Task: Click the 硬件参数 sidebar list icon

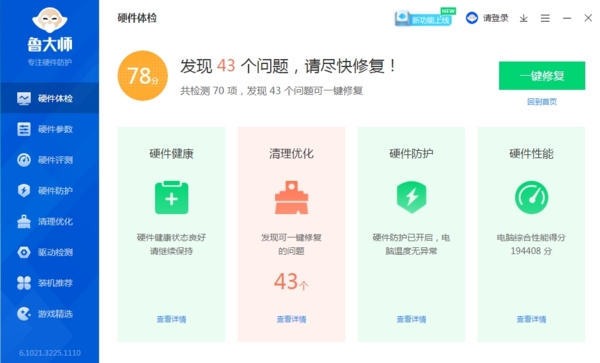Action: [x=24, y=129]
